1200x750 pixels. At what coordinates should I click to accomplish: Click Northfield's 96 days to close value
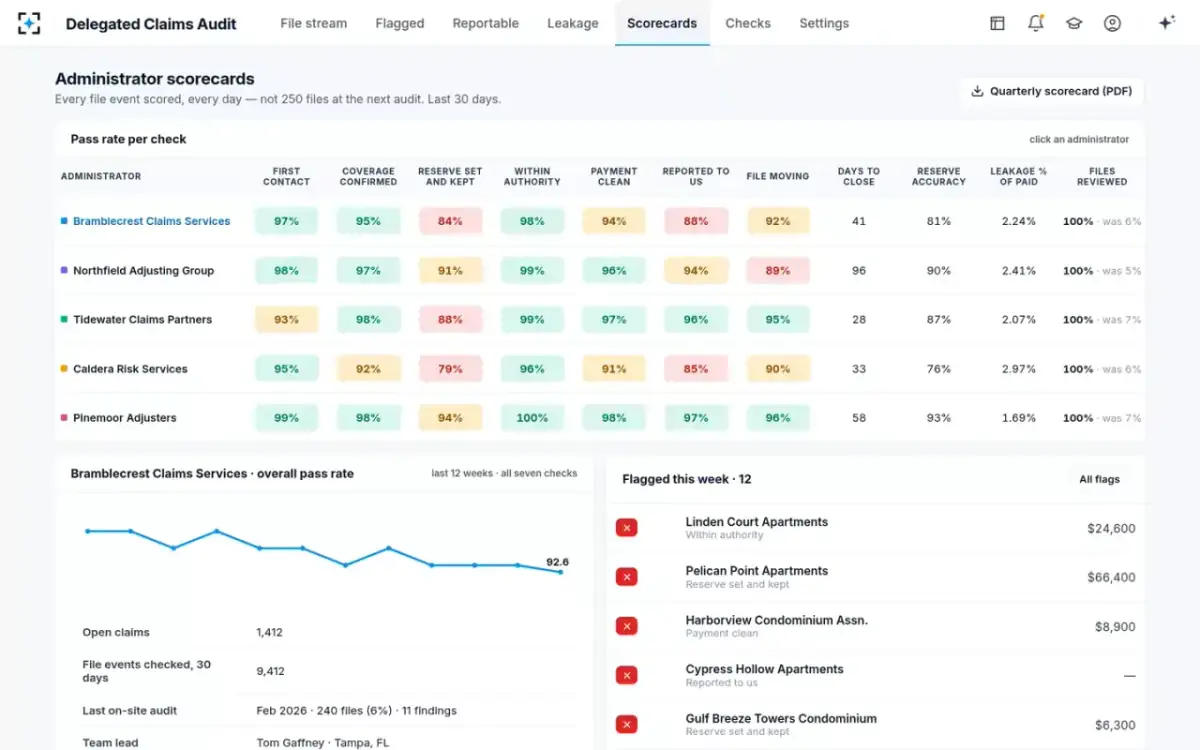(x=859, y=270)
